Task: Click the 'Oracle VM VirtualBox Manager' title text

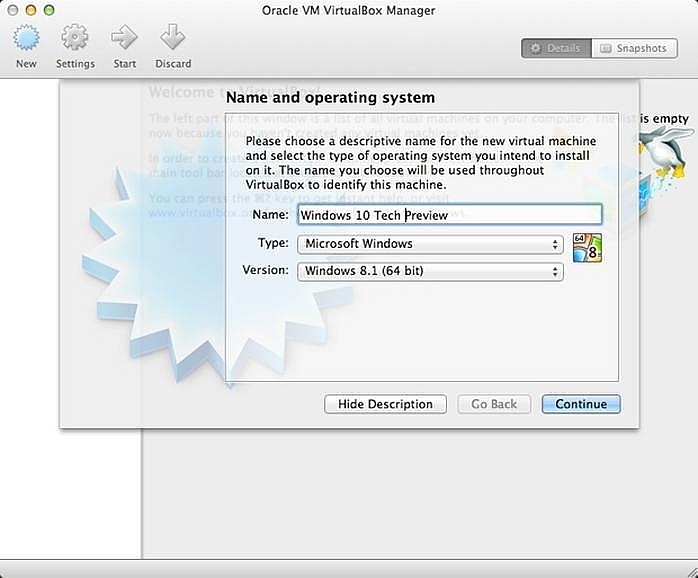Action: (349, 10)
